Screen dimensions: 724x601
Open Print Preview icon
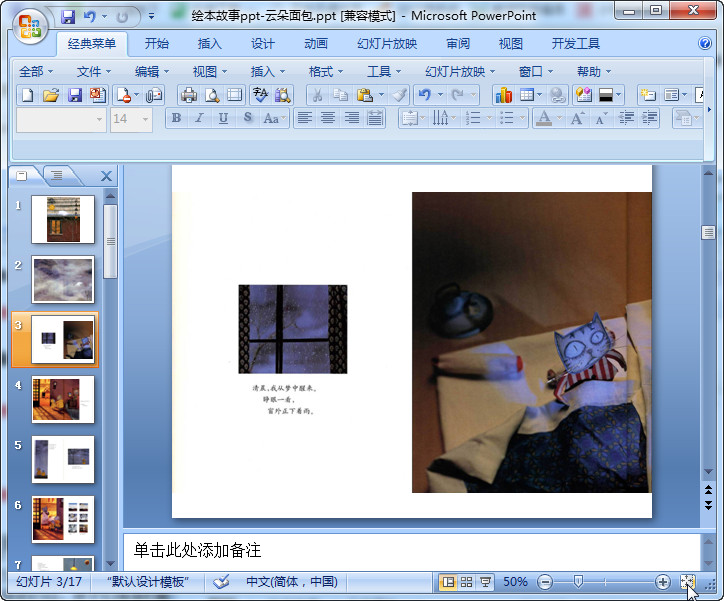(211, 95)
